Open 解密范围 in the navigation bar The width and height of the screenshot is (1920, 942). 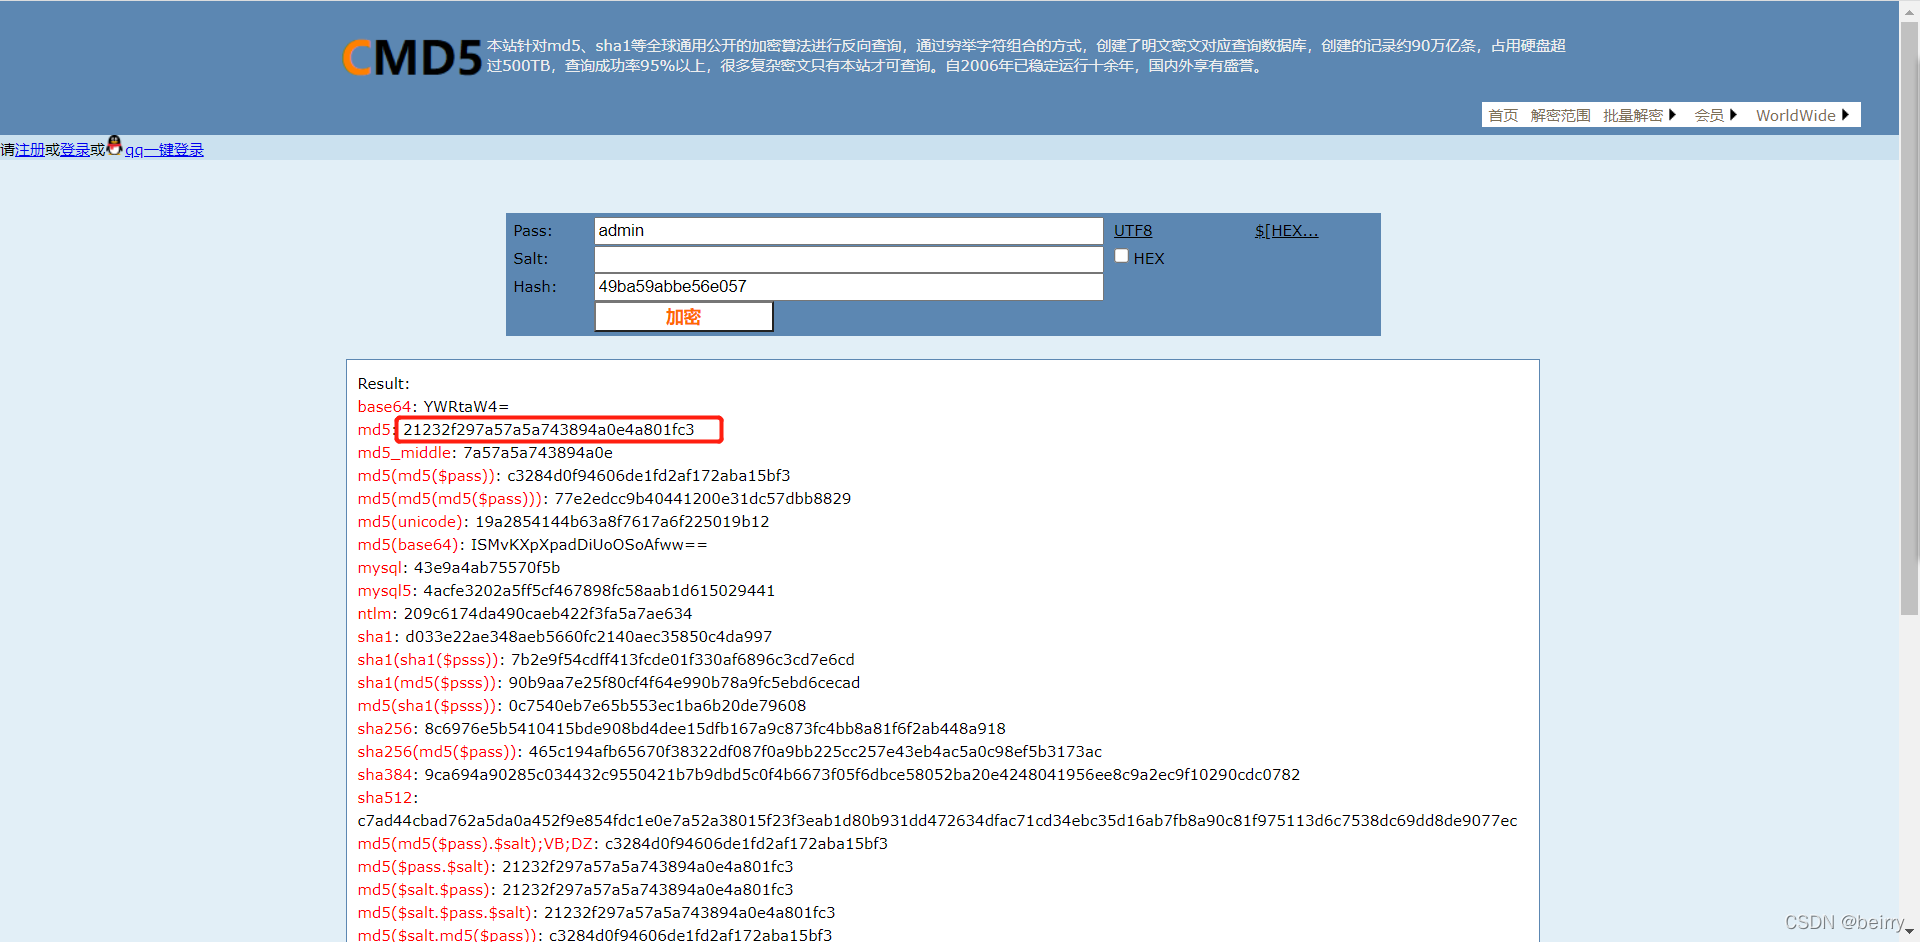[1560, 115]
